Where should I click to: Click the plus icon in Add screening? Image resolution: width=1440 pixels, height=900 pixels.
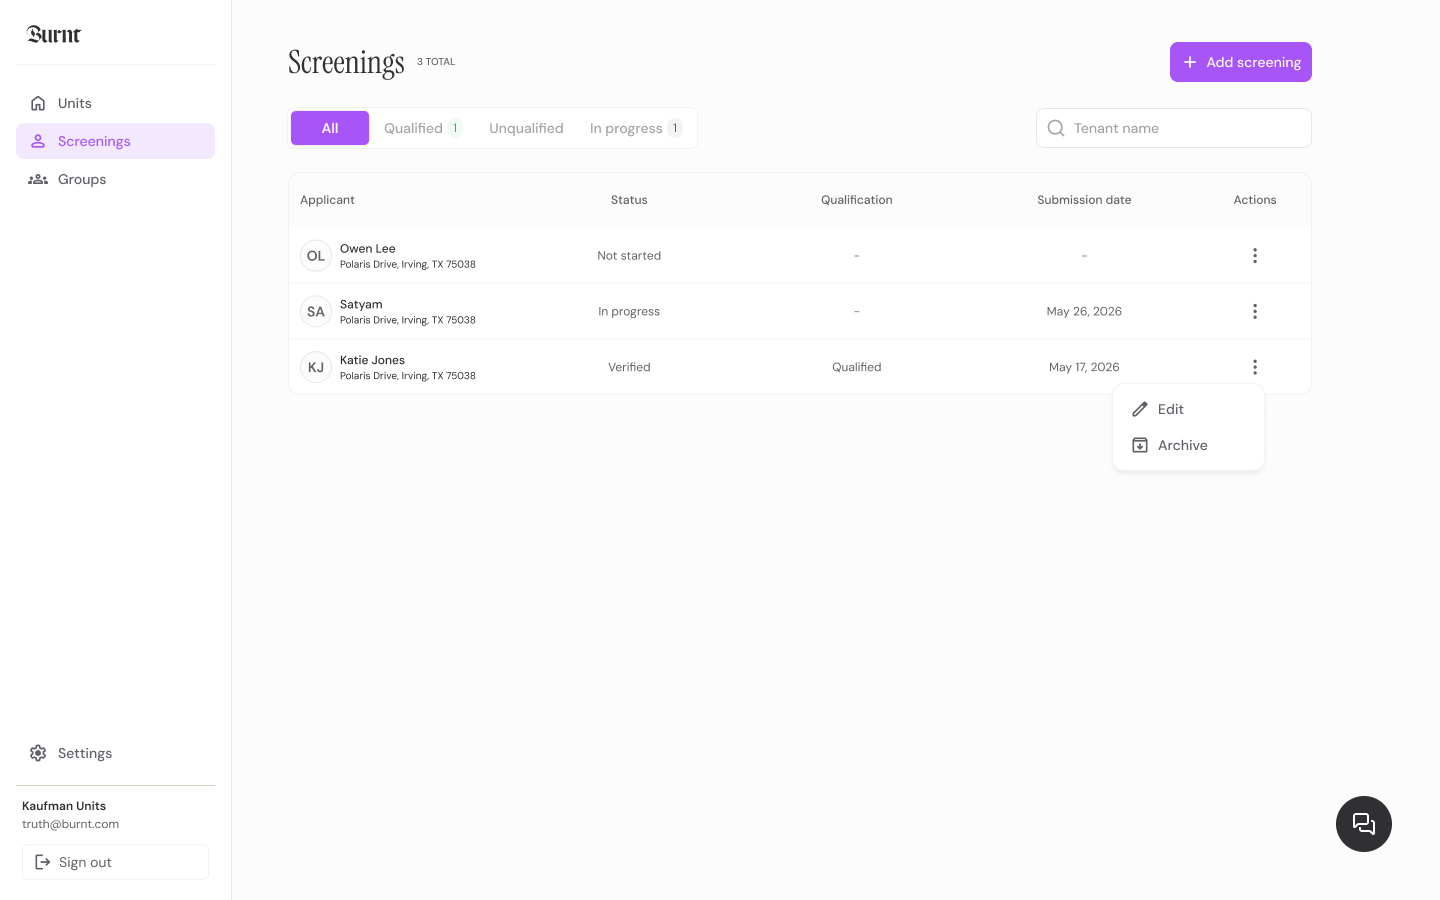coord(1190,62)
